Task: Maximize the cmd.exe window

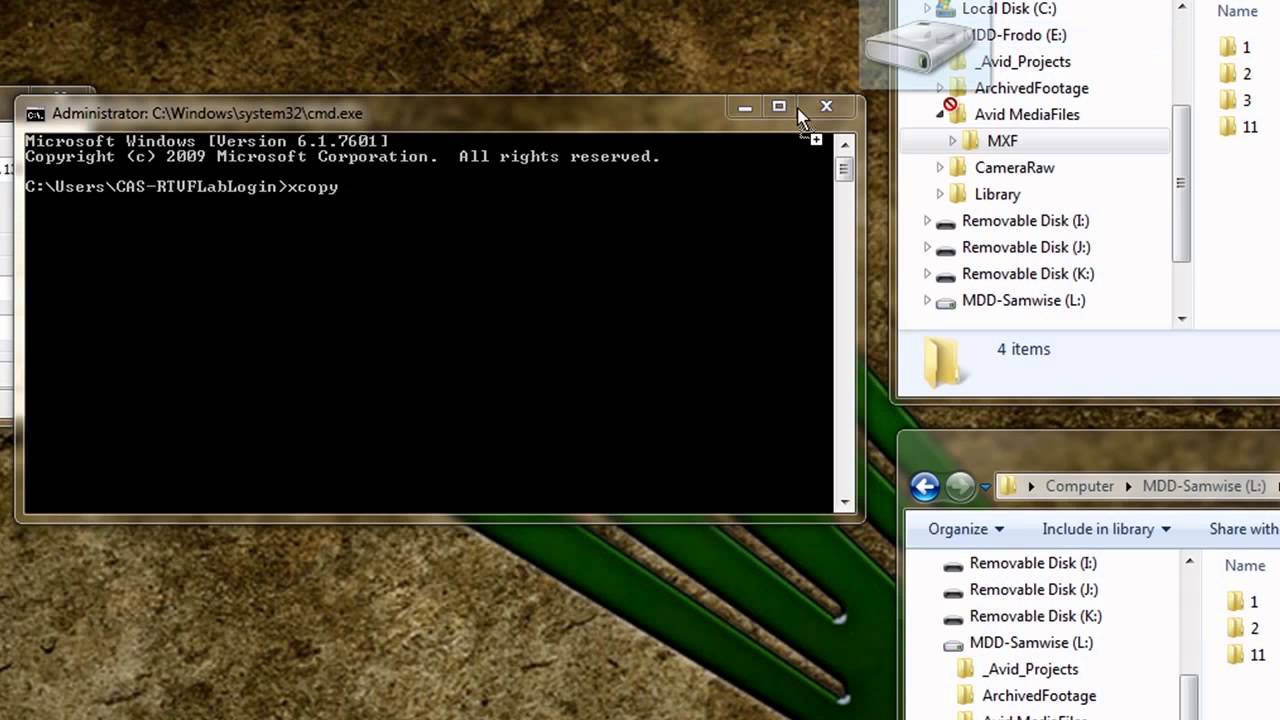Action: click(779, 106)
